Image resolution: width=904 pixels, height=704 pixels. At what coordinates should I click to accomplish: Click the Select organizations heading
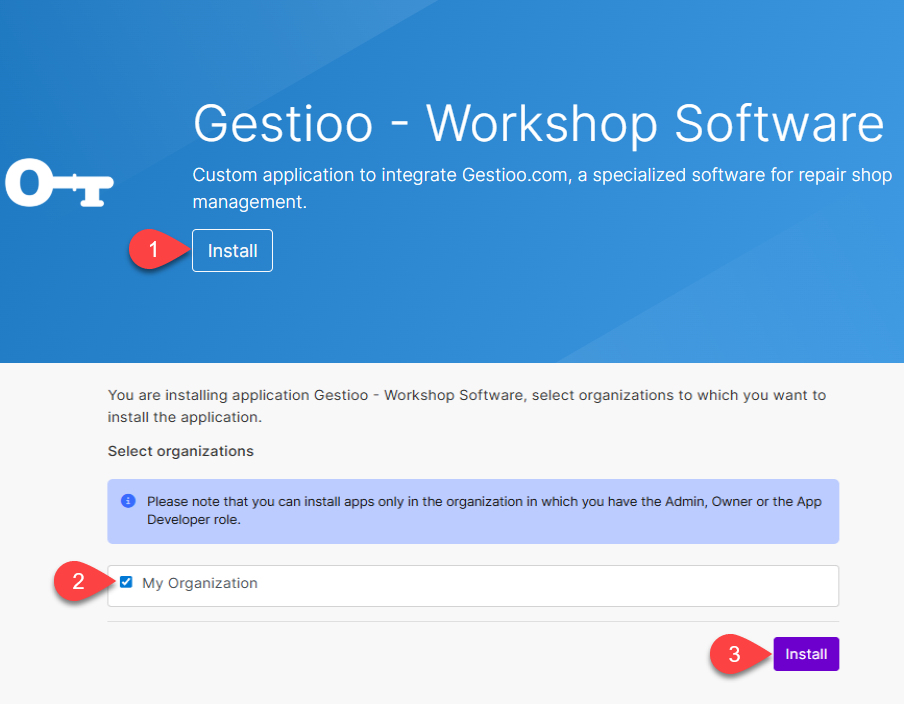pyautogui.click(x=181, y=451)
